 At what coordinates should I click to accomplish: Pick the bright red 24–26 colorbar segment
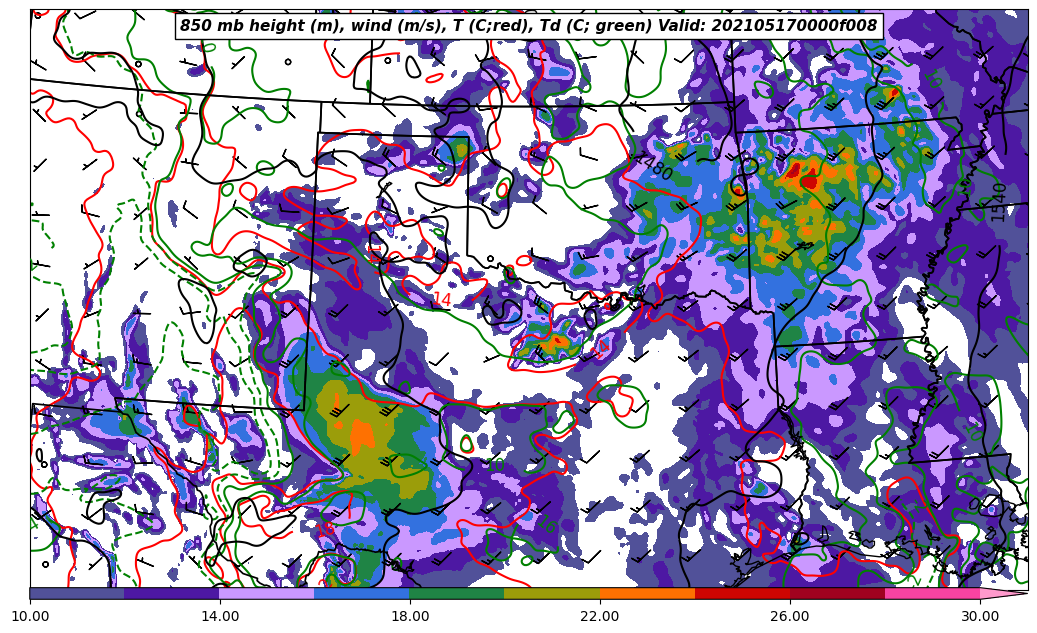[x=742, y=593]
